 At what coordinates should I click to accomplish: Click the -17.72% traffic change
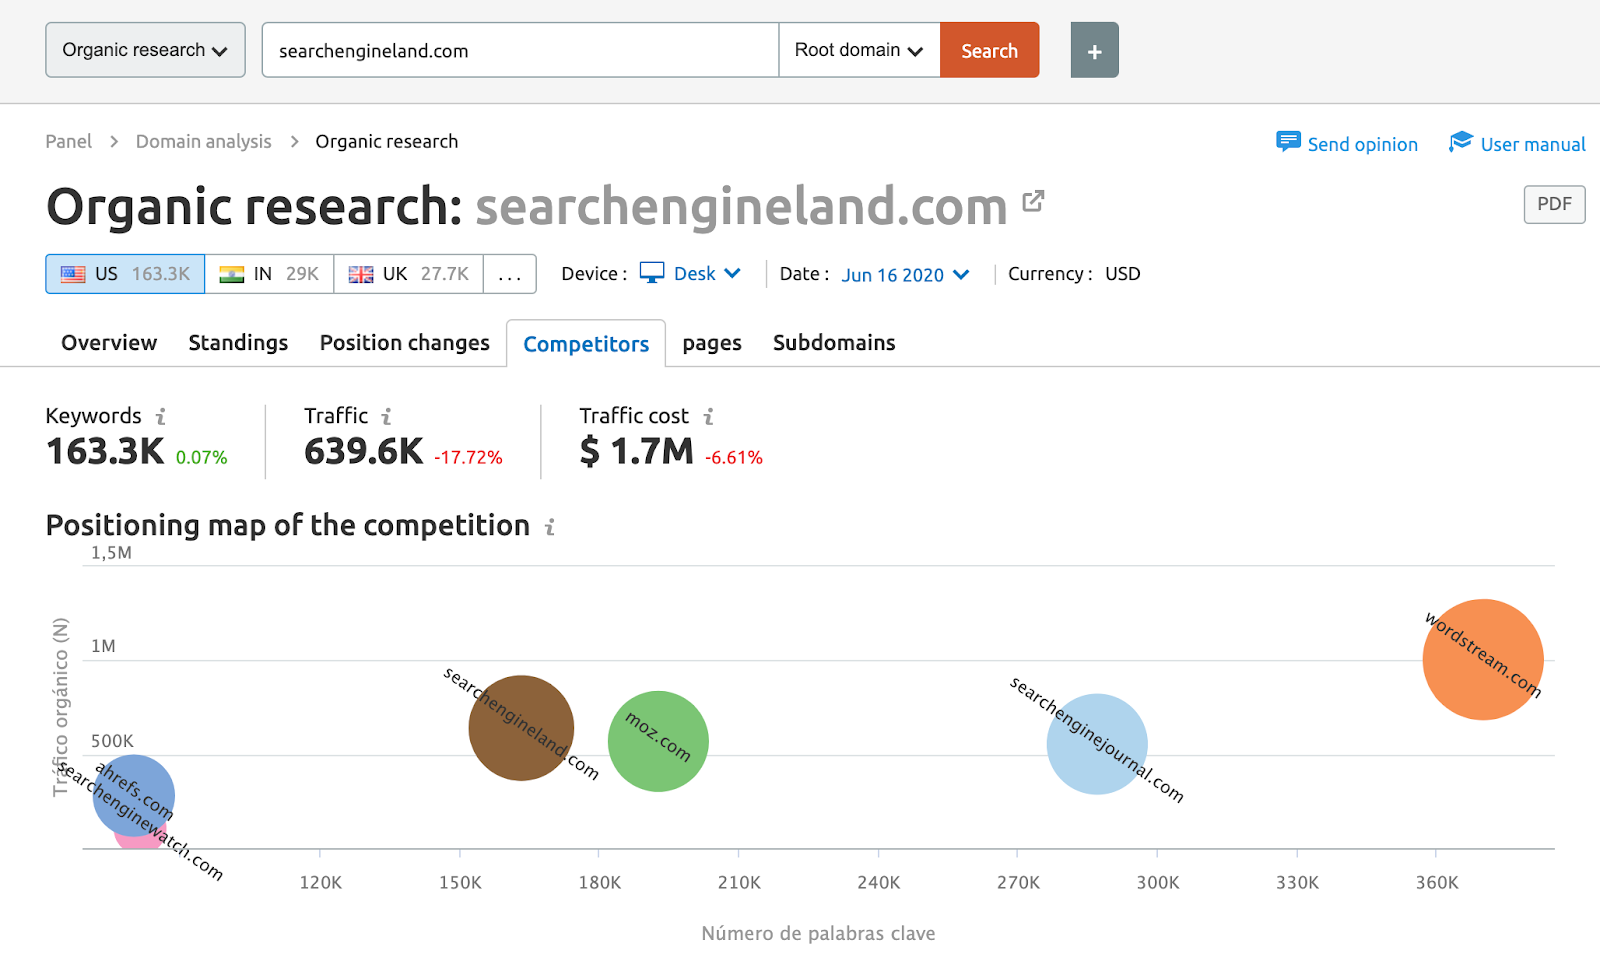pos(468,457)
